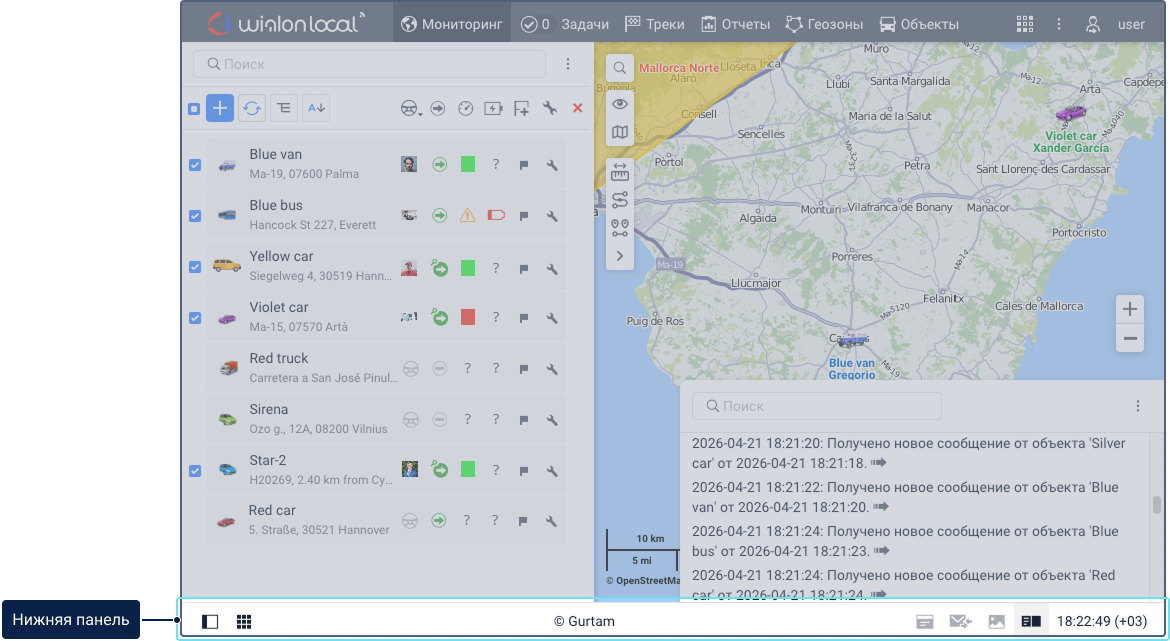Switch to the Треки tab
Image resolution: width=1170 pixels, height=641 pixels.
coord(654,24)
